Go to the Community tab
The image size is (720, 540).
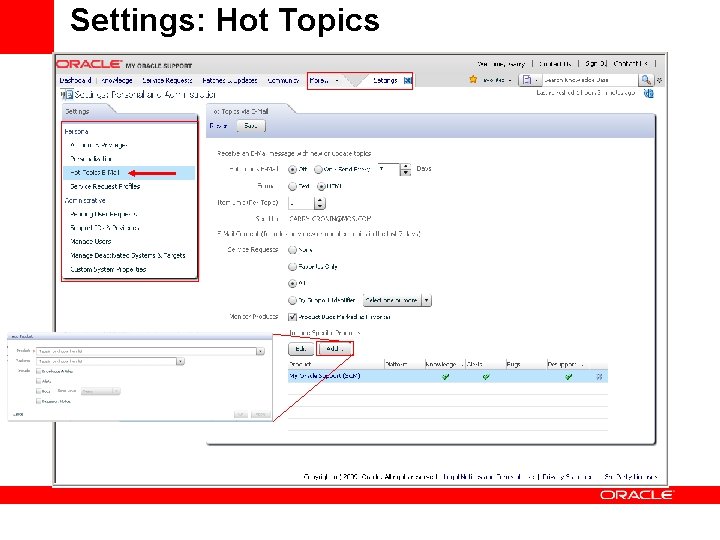click(283, 80)
